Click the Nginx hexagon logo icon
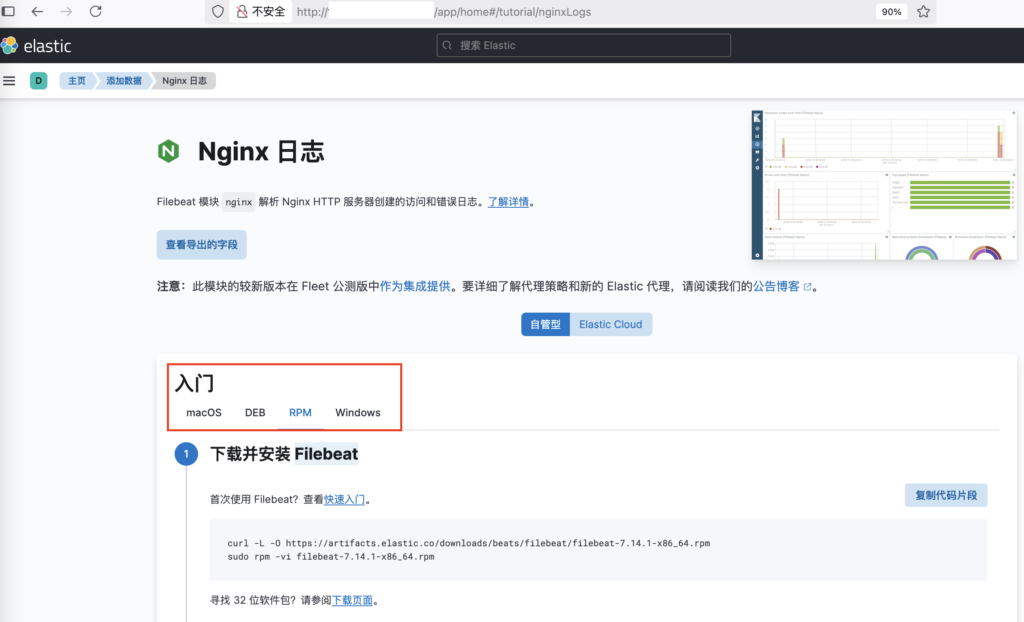Image resolution: width=1024 pixels, height=622 pixels. click(x=168, y=152)
